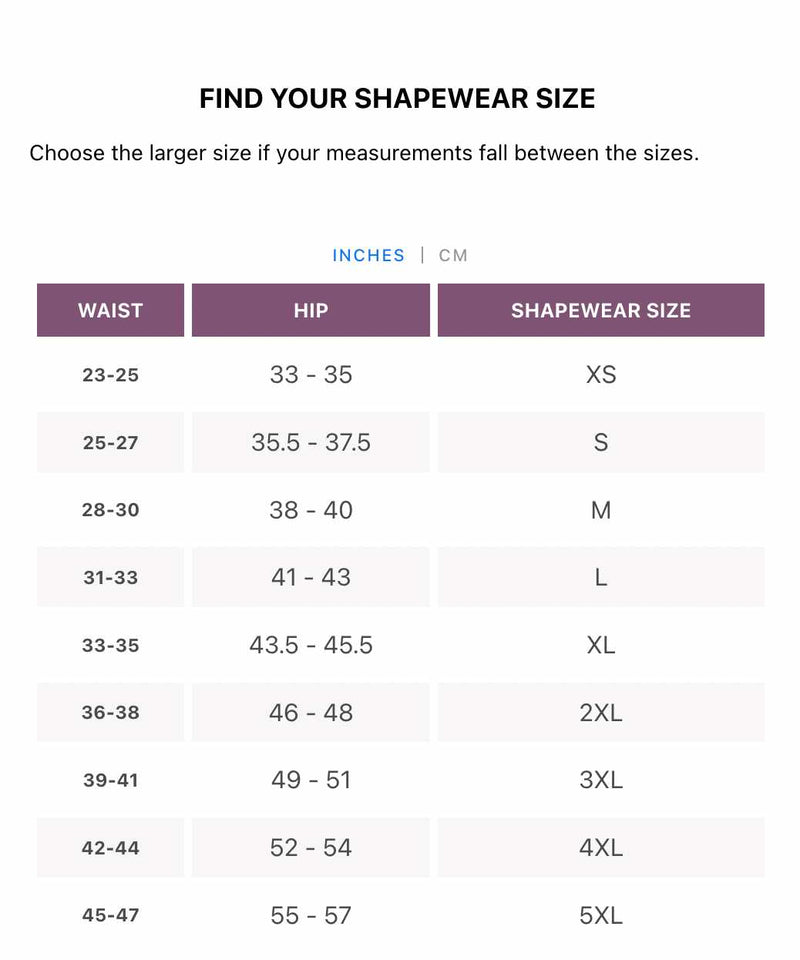
Task: Select the 3XL size label
Action: click(601, 780)
